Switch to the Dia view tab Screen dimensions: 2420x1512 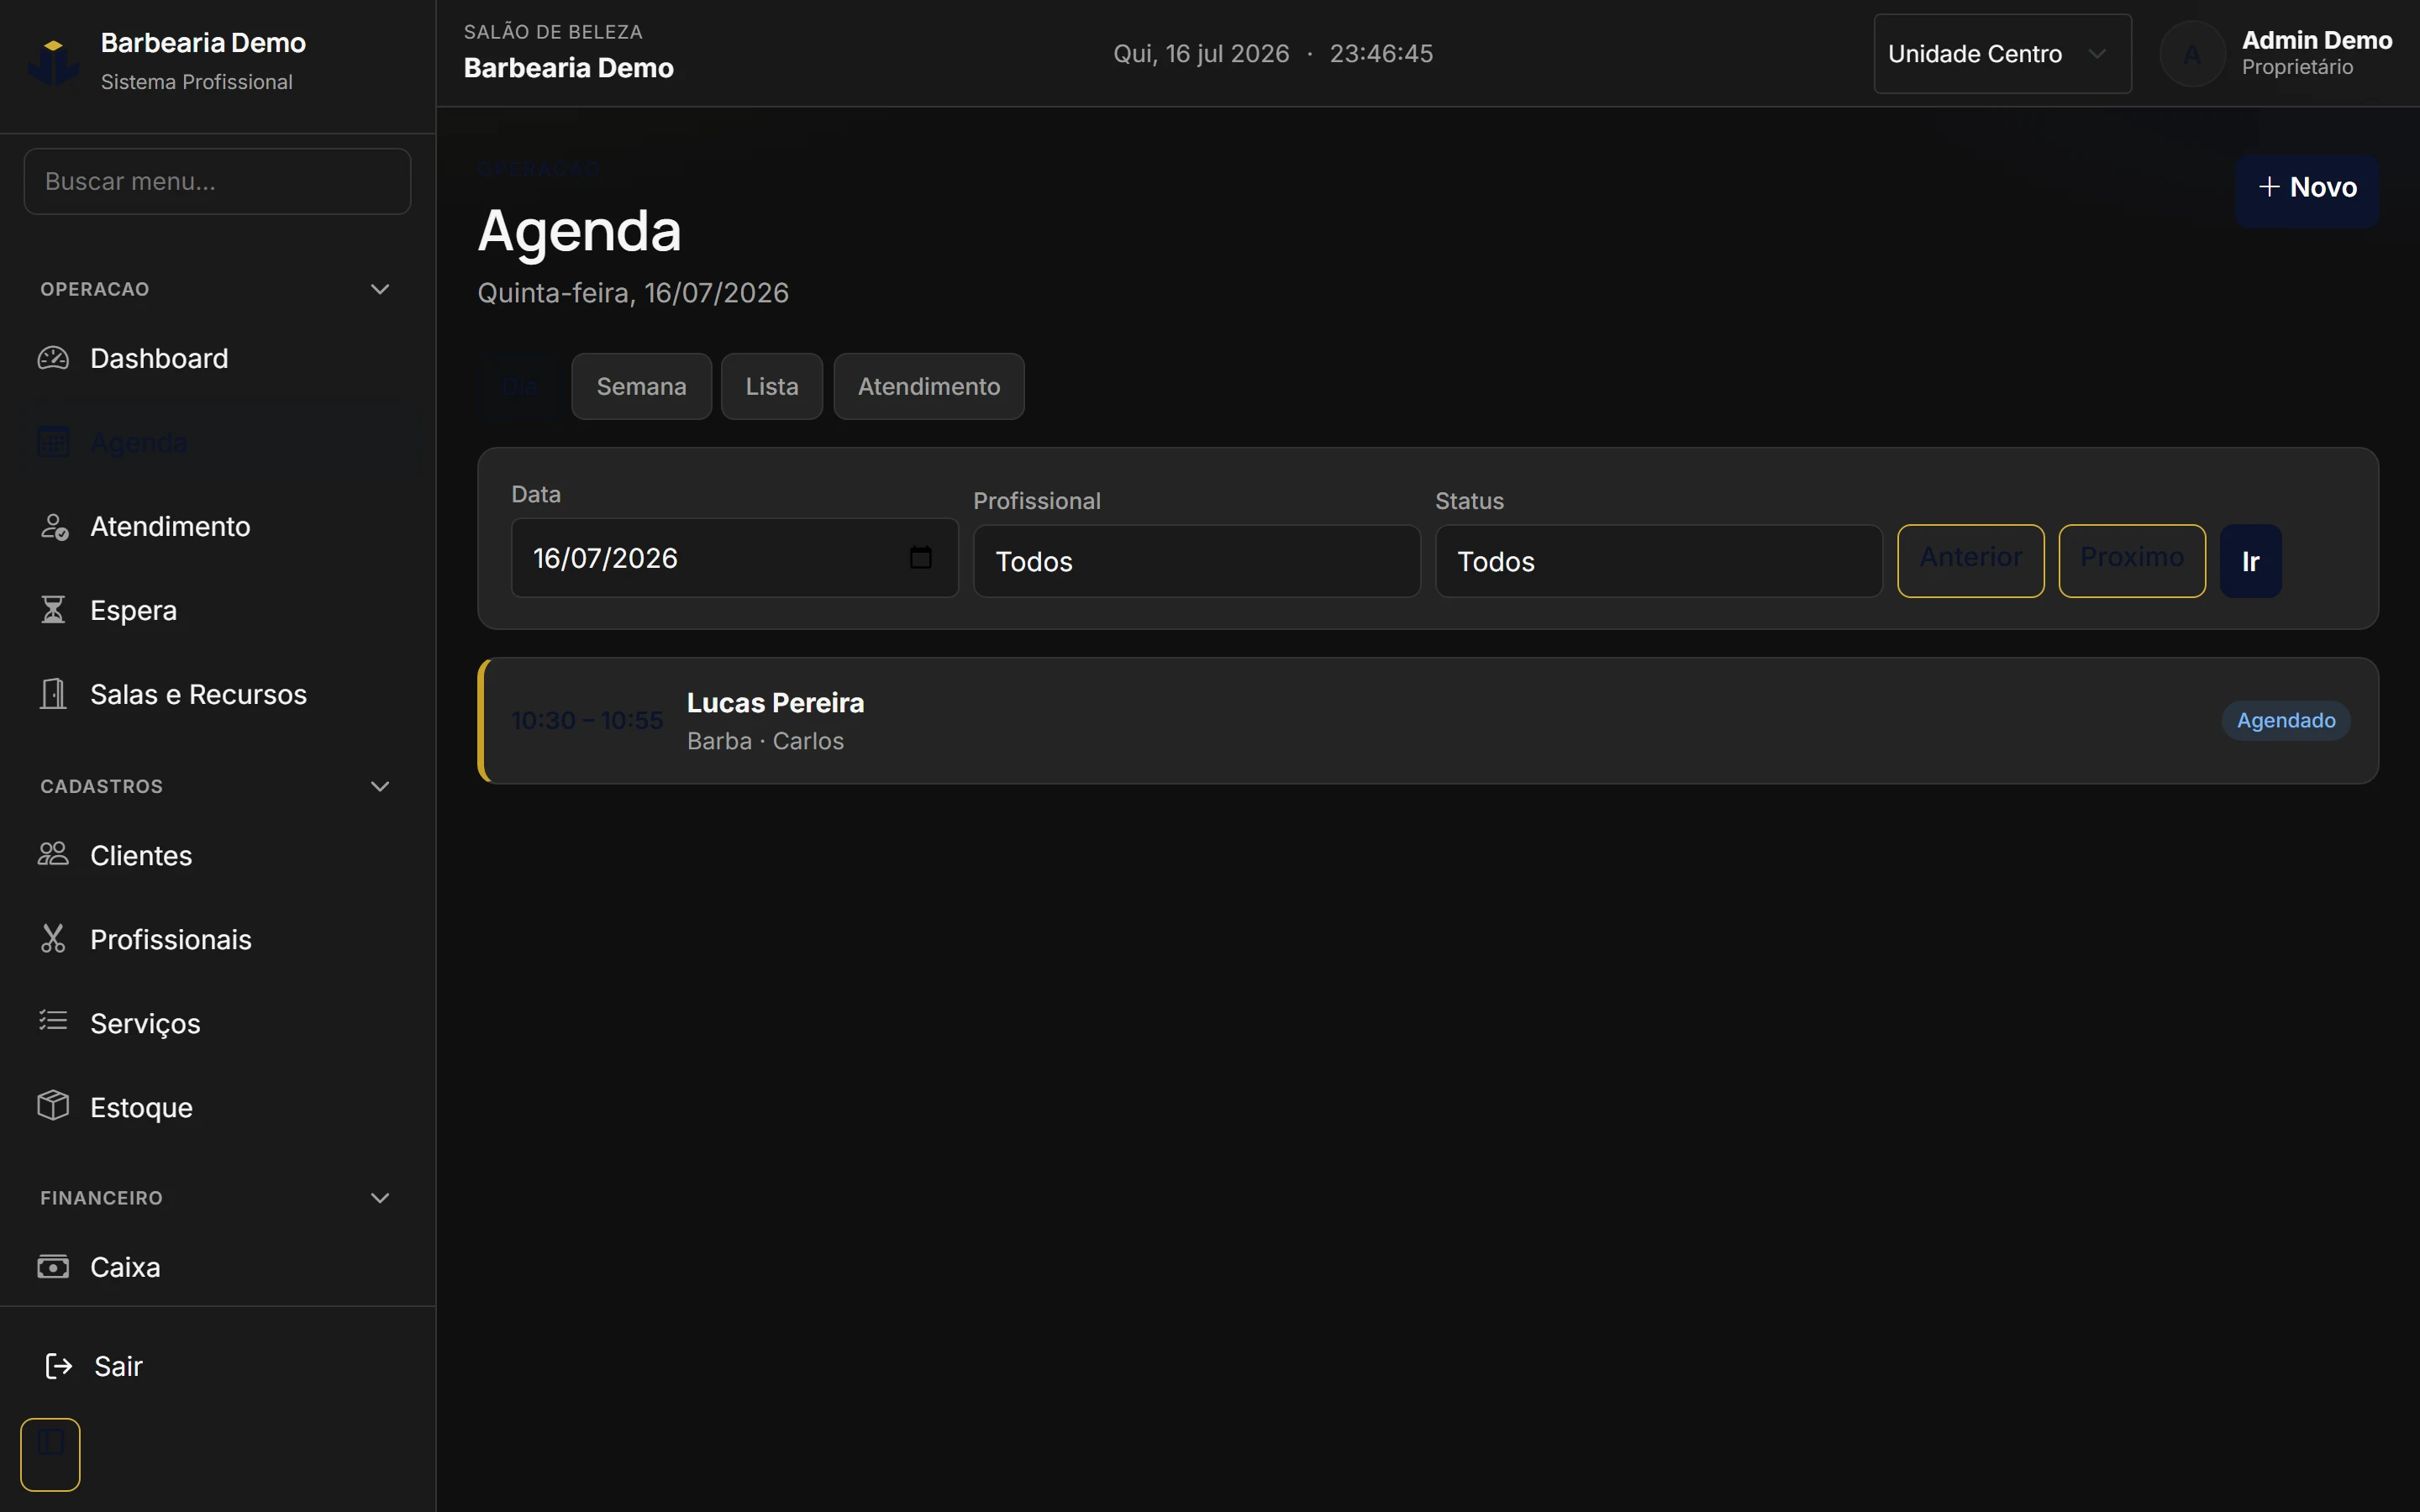pyautogui.click(x=520, y=386)
